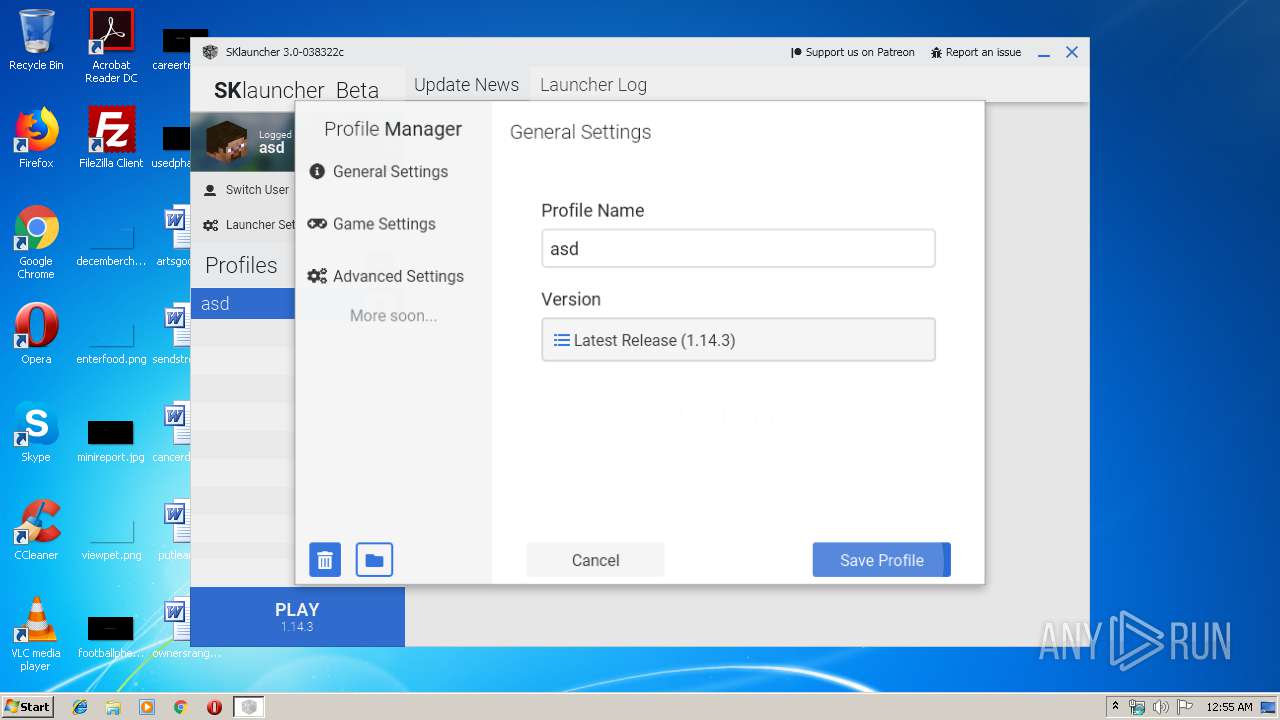
Task: Switch to Launcher Log tab
Action: pos(593,85)
